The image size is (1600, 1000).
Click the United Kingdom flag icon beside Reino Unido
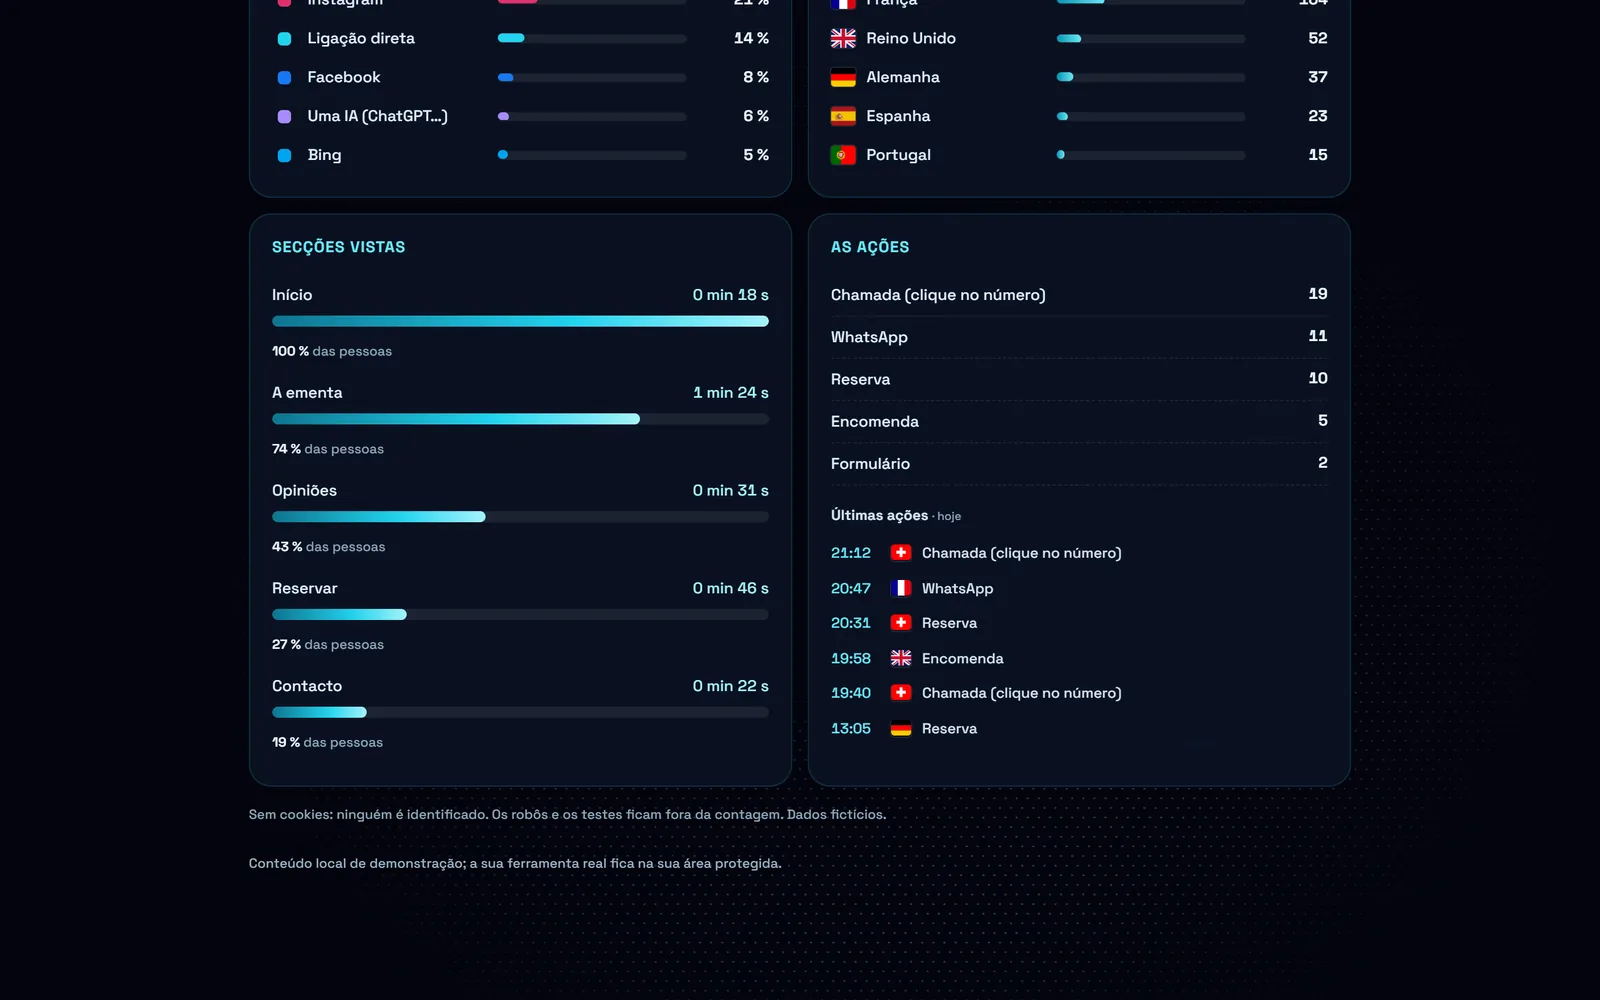pyautogui.click(x=843, y=38)
